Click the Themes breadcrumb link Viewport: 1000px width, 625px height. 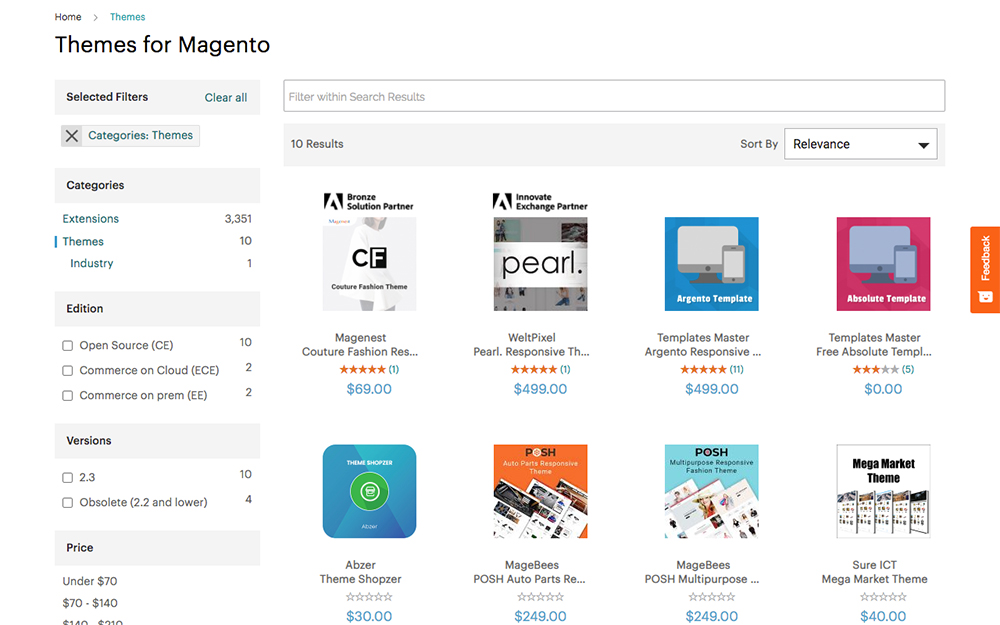pos(128,17)
